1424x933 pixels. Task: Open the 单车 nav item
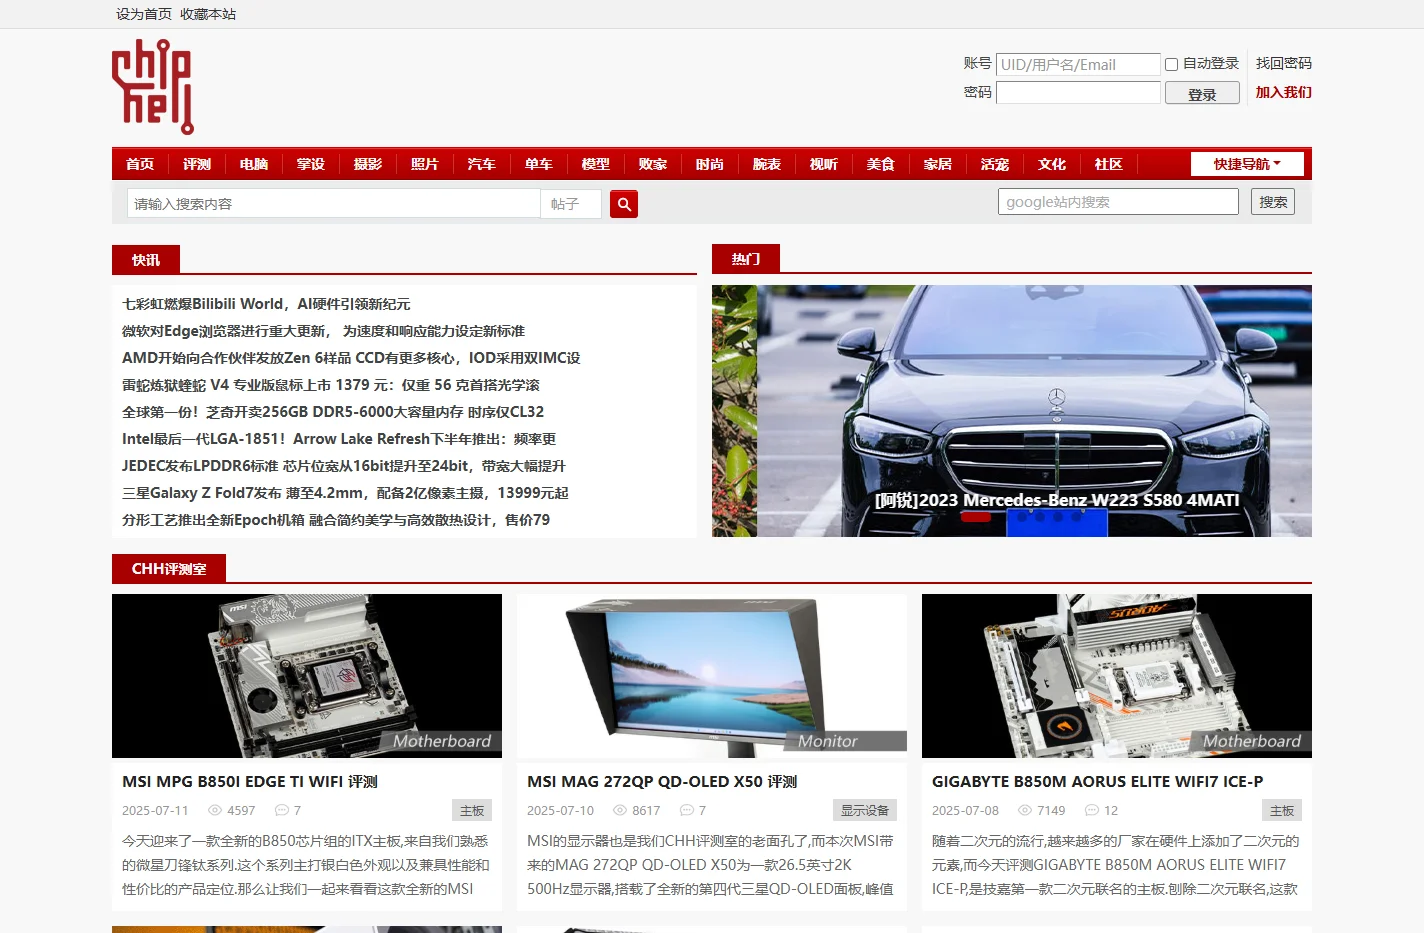pyautogui.click(x=539, y=164)
